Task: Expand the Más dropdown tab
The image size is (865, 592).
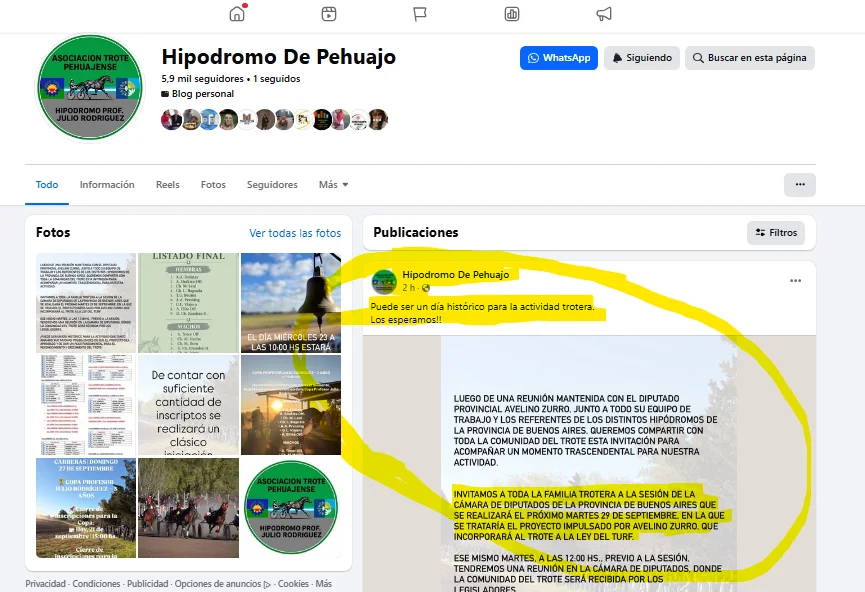Action: point(333,185)
